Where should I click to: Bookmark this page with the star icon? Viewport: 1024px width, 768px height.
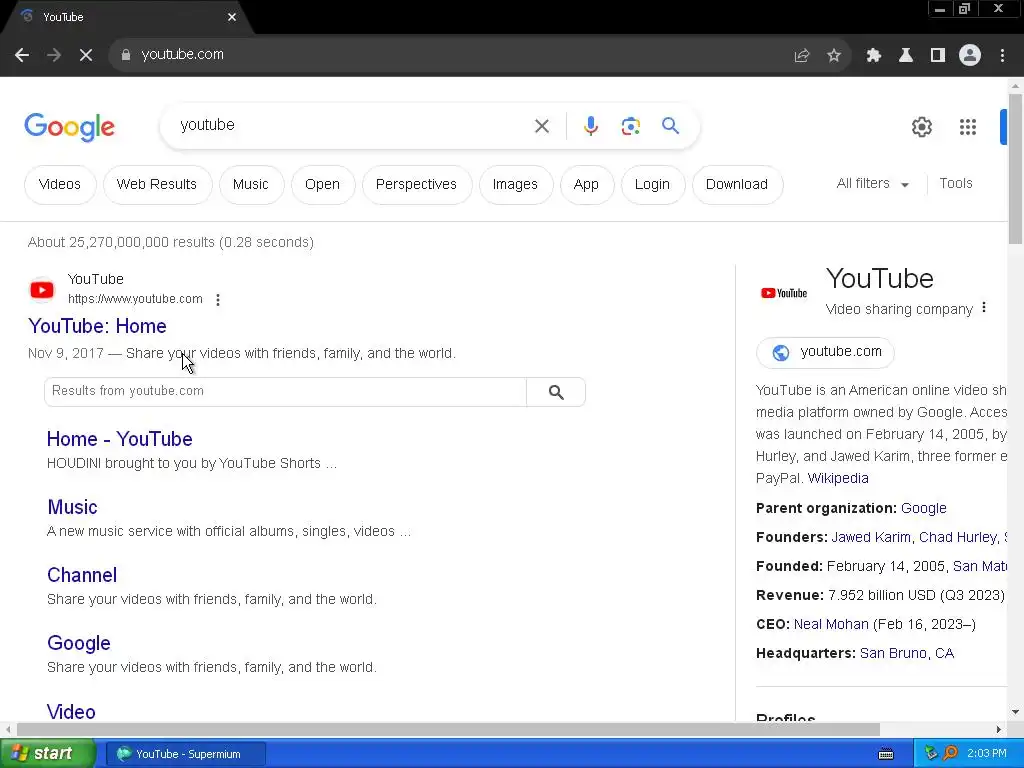[x=834, y=56]
